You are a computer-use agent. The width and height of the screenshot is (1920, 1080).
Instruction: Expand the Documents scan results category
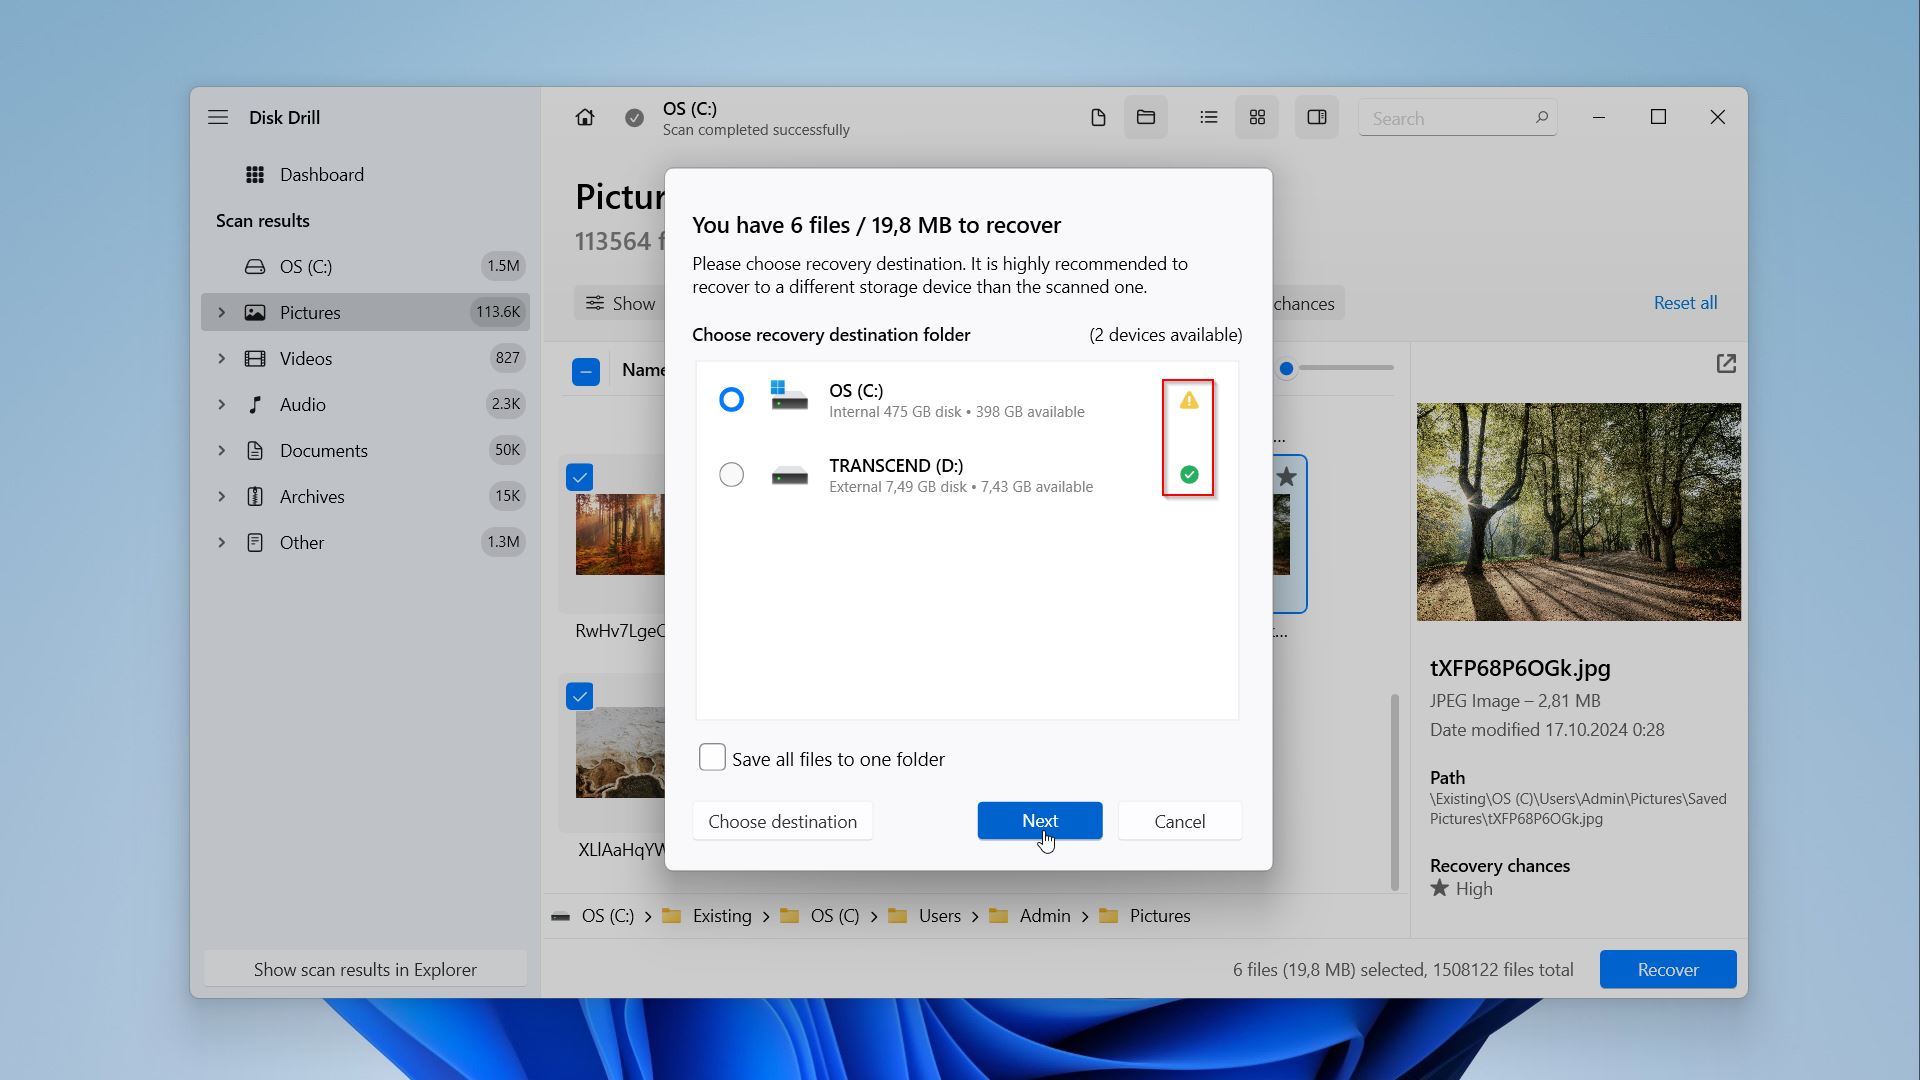tap(219, 450)
